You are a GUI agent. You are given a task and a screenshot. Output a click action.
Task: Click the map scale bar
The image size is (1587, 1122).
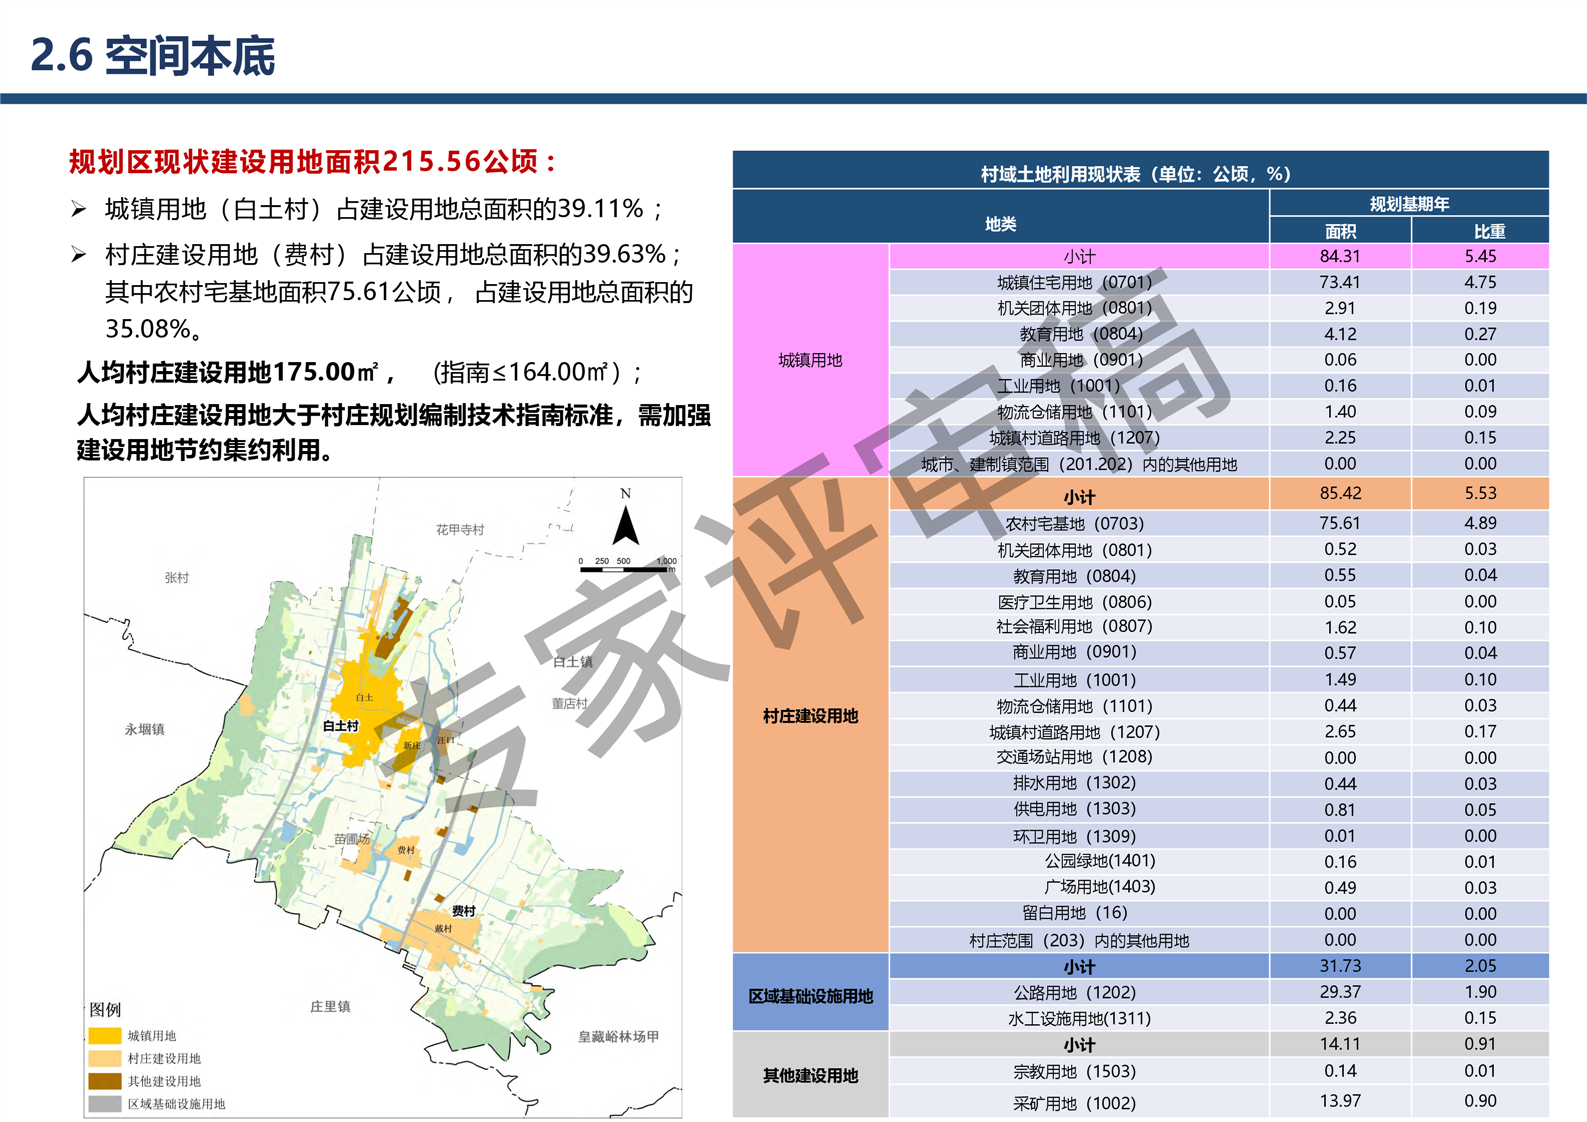627,567
